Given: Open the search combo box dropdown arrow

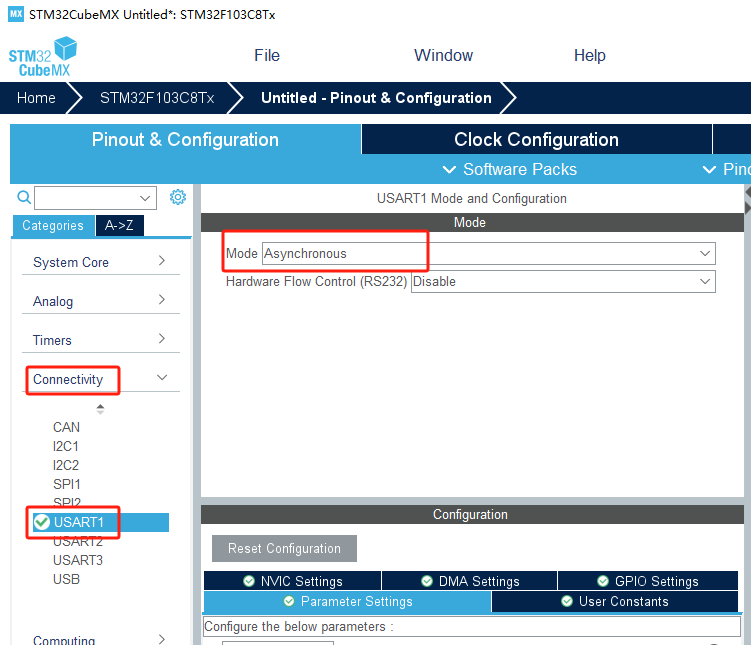Looking at the screenshot, I should click(145, 198).
